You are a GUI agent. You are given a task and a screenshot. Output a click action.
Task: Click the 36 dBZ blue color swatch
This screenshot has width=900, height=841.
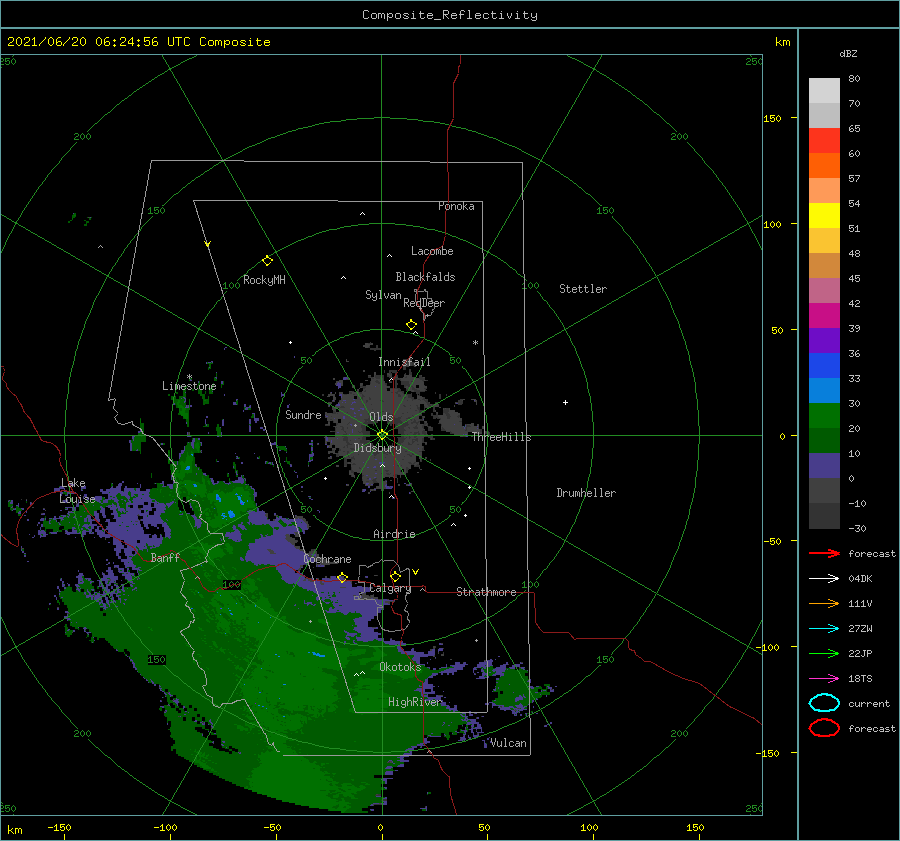point(824,366)
